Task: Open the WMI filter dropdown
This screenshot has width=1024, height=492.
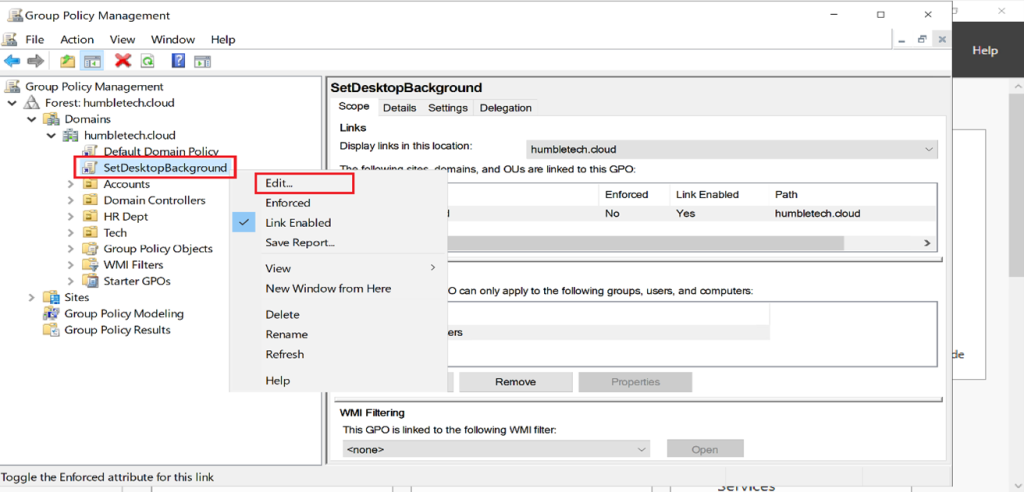Action: point(640,450)
